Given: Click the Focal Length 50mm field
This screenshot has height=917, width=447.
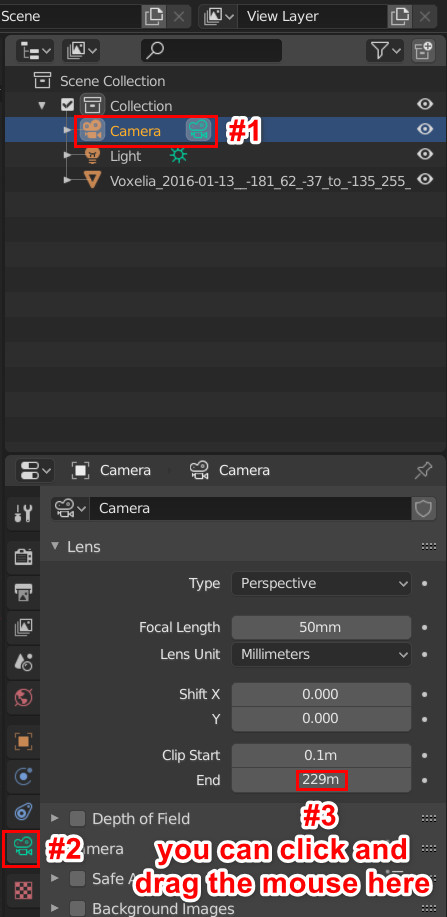Looking at the screenshot, I should pos(321,628).
